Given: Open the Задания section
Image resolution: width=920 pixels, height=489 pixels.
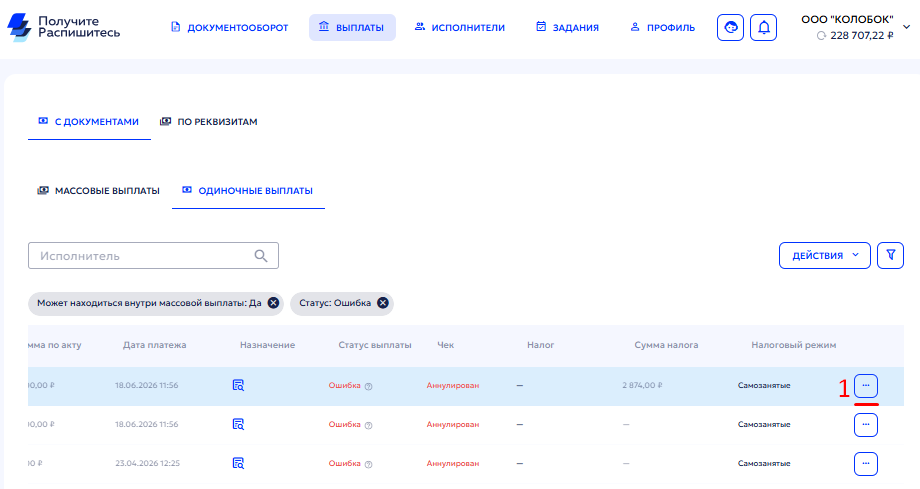Looking at the screenshot, I should point(567,28).
